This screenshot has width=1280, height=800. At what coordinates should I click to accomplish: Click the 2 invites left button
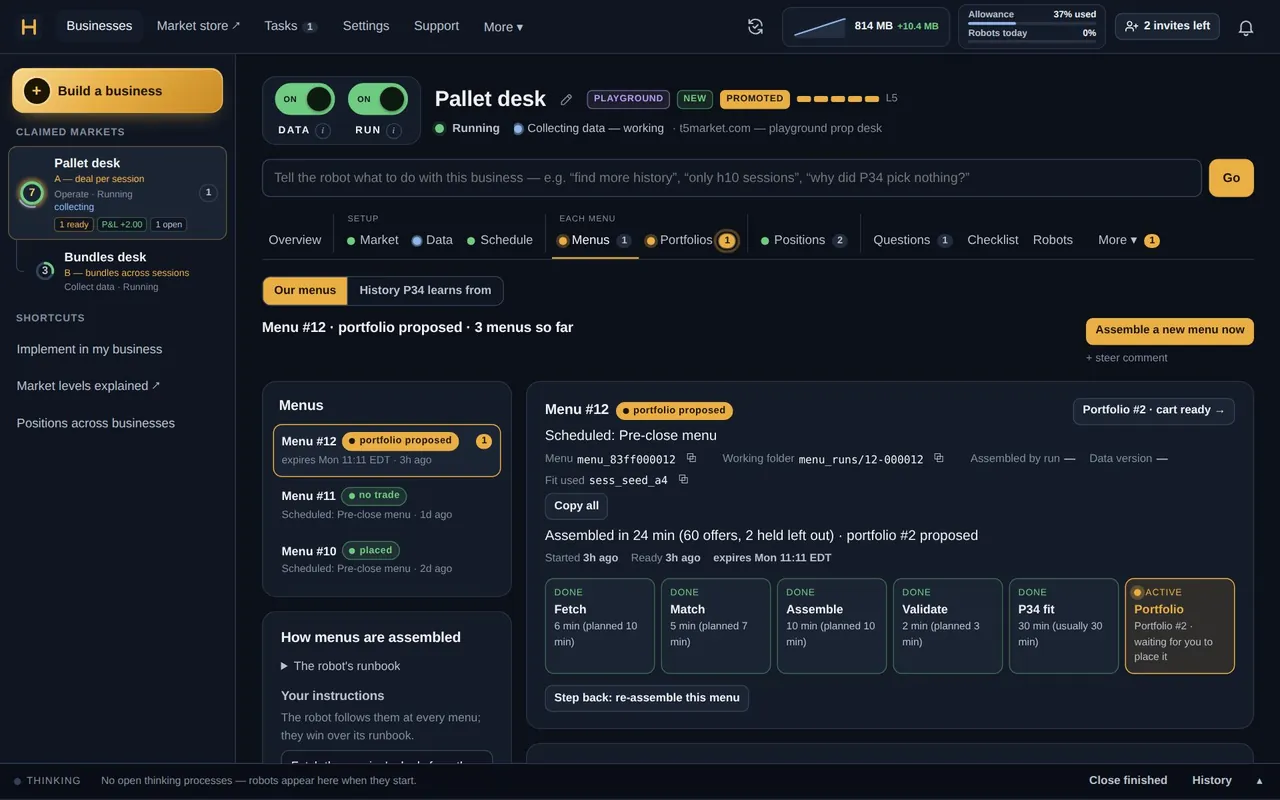coord(1167,26)
